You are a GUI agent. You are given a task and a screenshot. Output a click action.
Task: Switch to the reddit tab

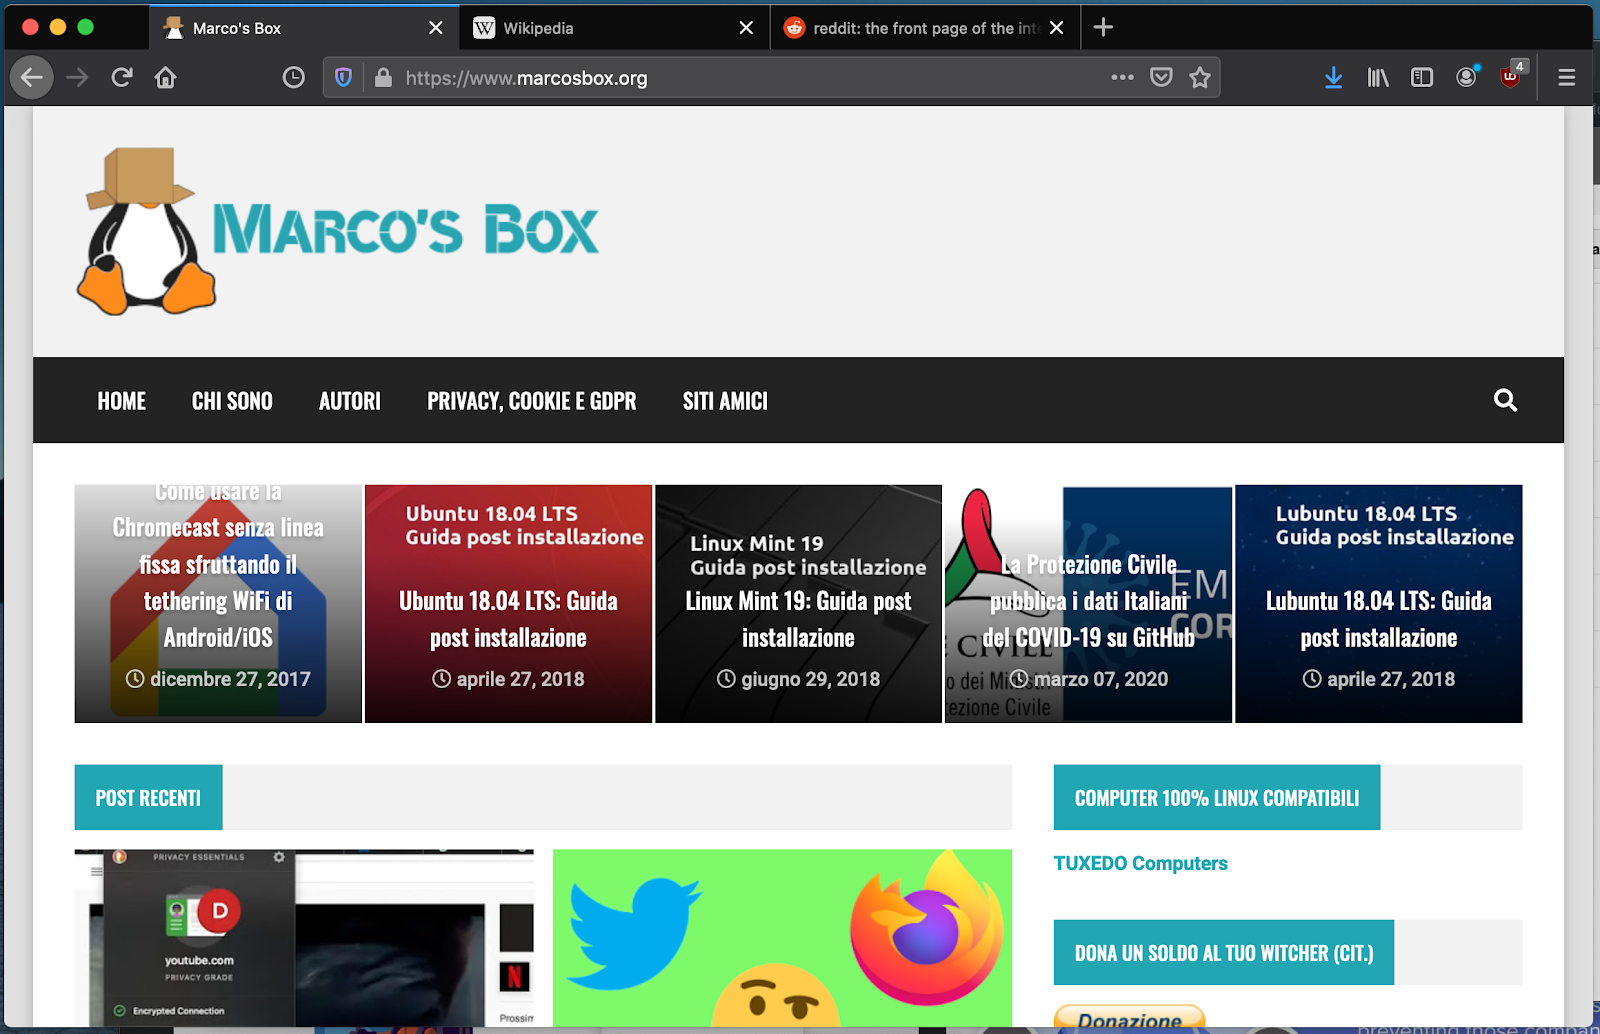pos(925,28)
